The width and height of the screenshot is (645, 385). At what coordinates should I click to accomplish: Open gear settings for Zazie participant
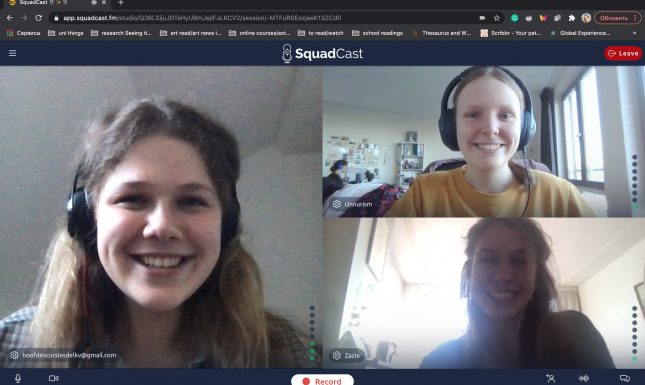(336, 355)
